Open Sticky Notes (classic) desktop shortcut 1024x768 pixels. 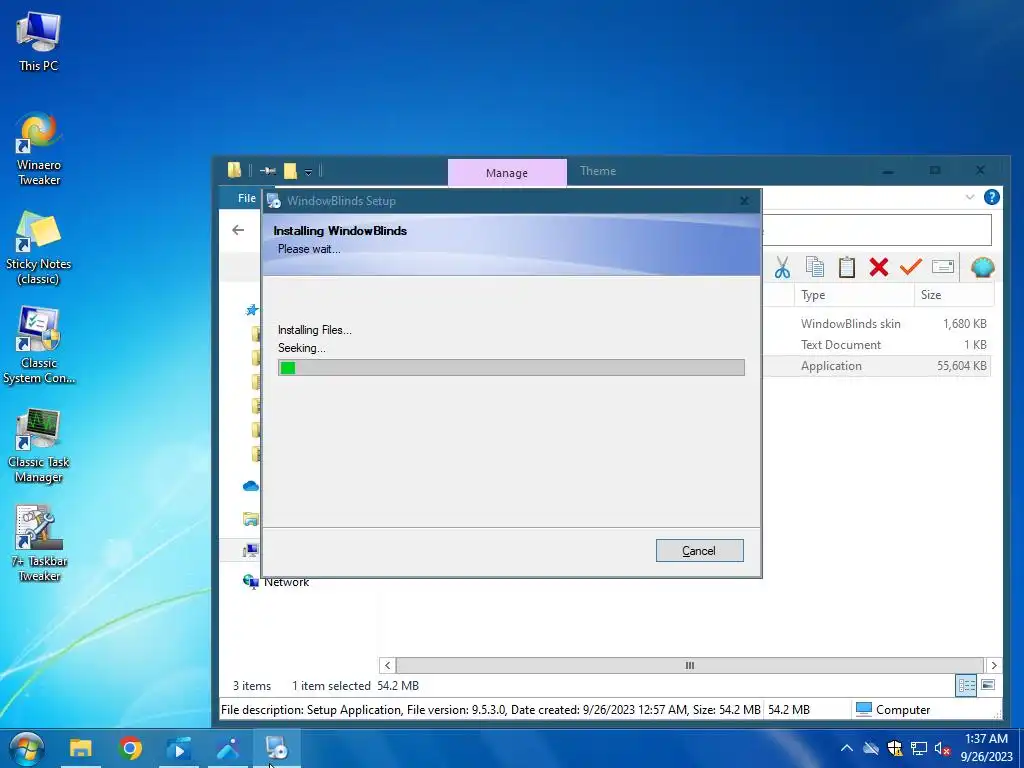coord(38,249)
